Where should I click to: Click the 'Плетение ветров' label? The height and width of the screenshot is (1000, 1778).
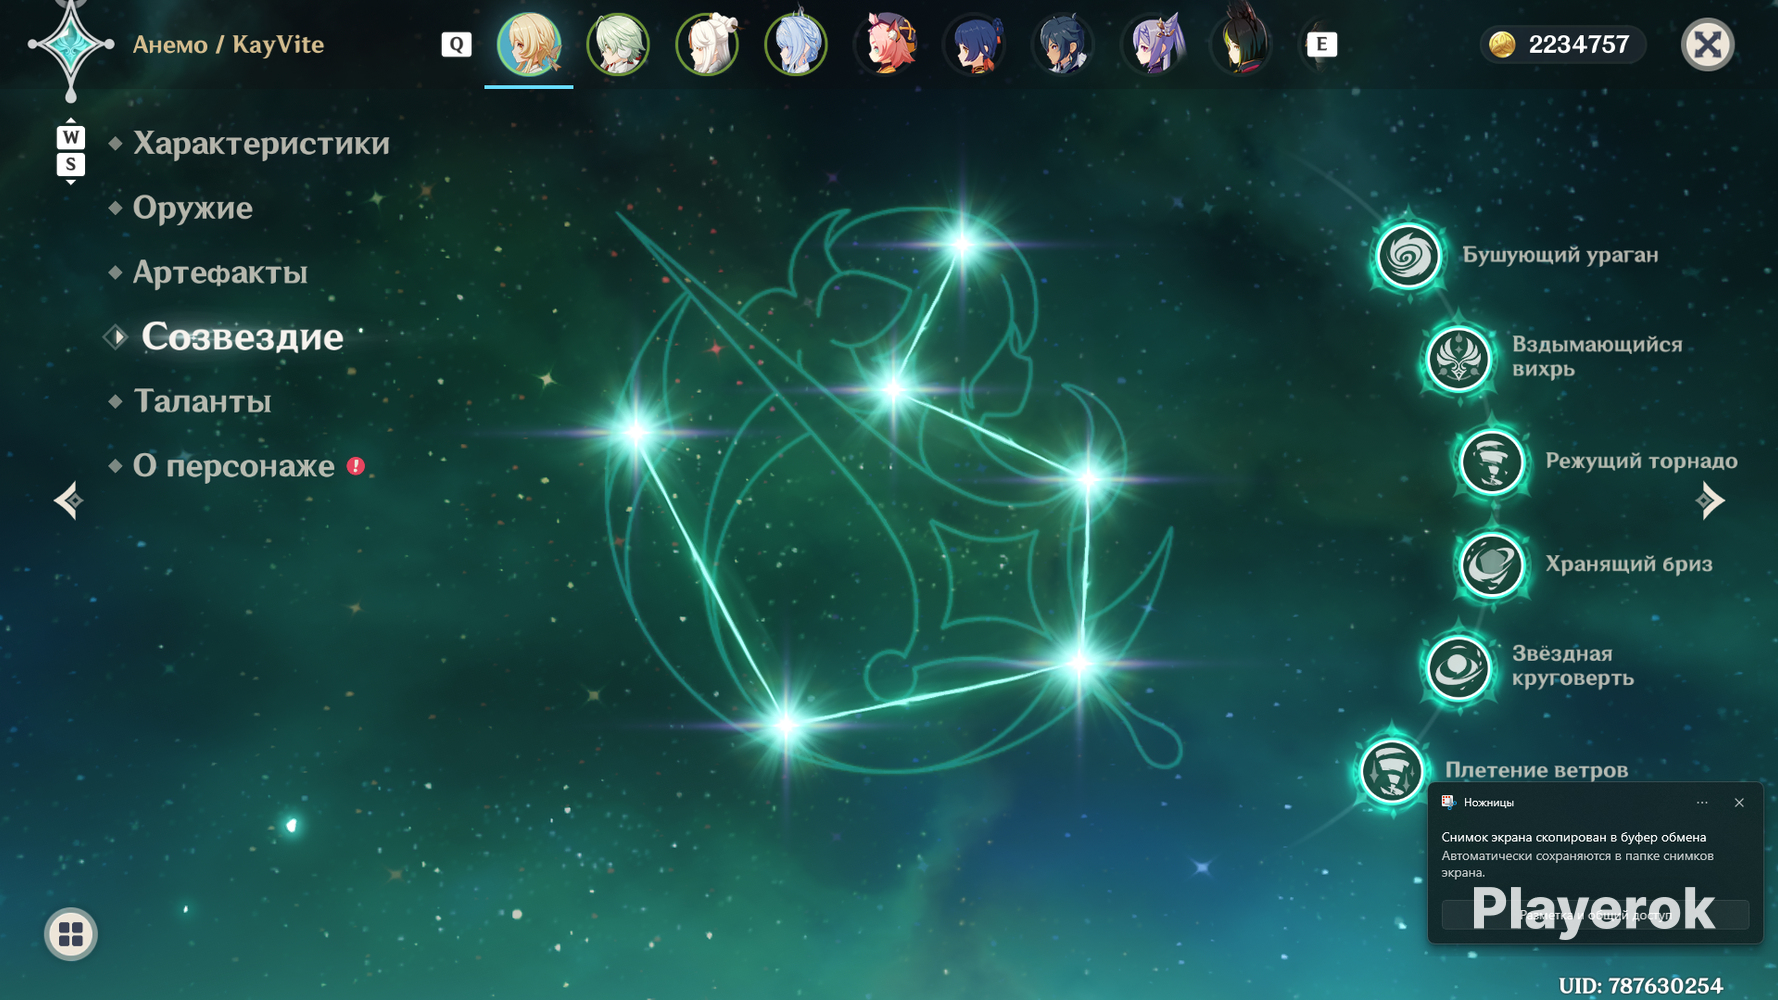(1536, 770)
